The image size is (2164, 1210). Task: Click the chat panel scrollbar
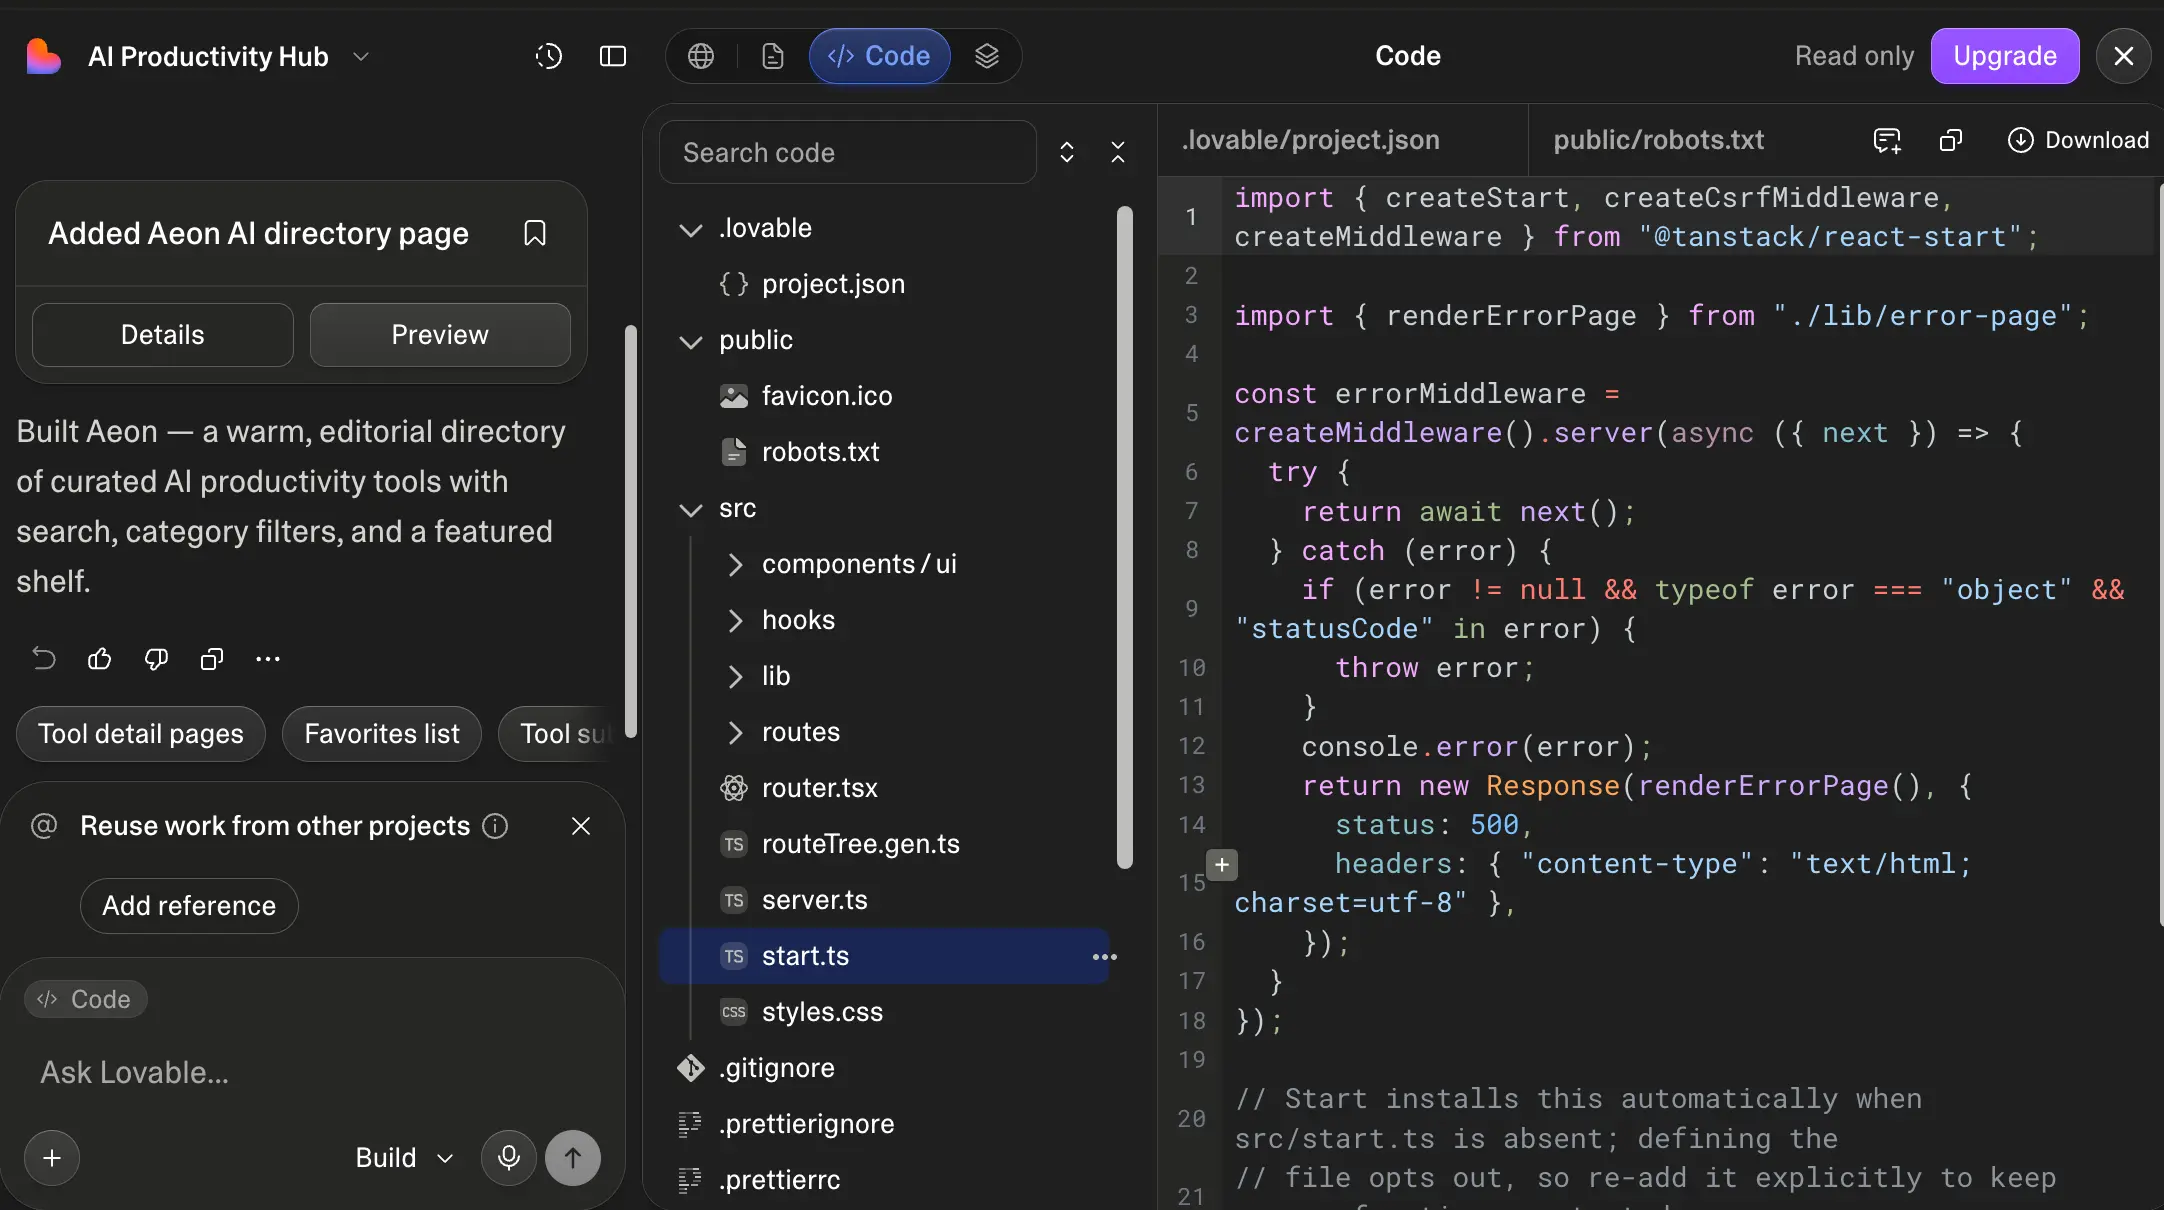click(630, 531)
